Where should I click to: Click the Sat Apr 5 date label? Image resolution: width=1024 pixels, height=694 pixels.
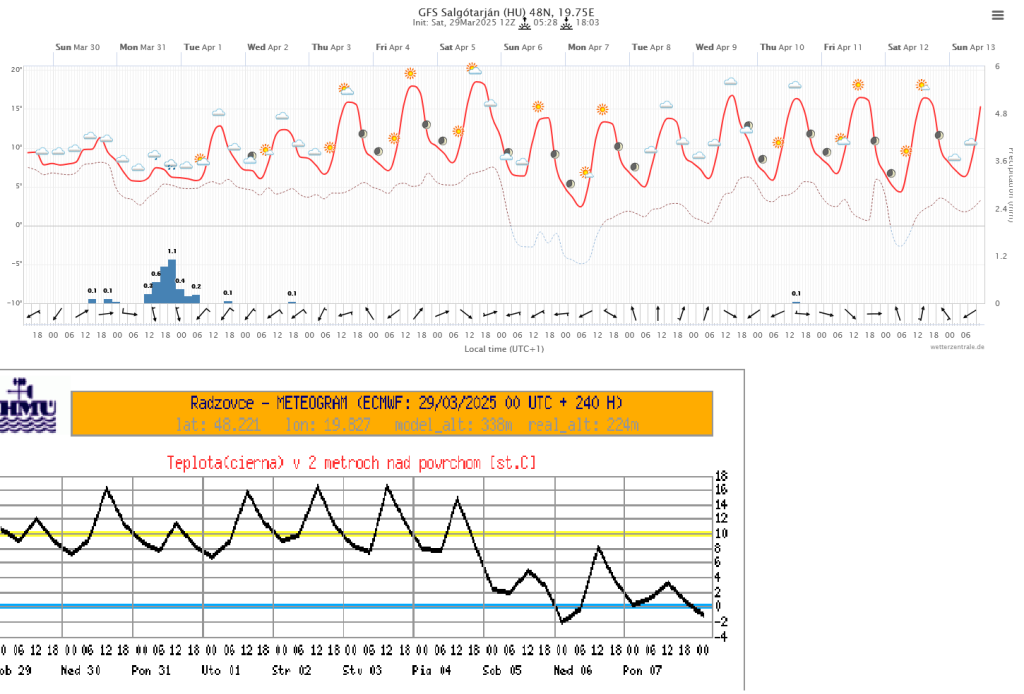point(457,47)
